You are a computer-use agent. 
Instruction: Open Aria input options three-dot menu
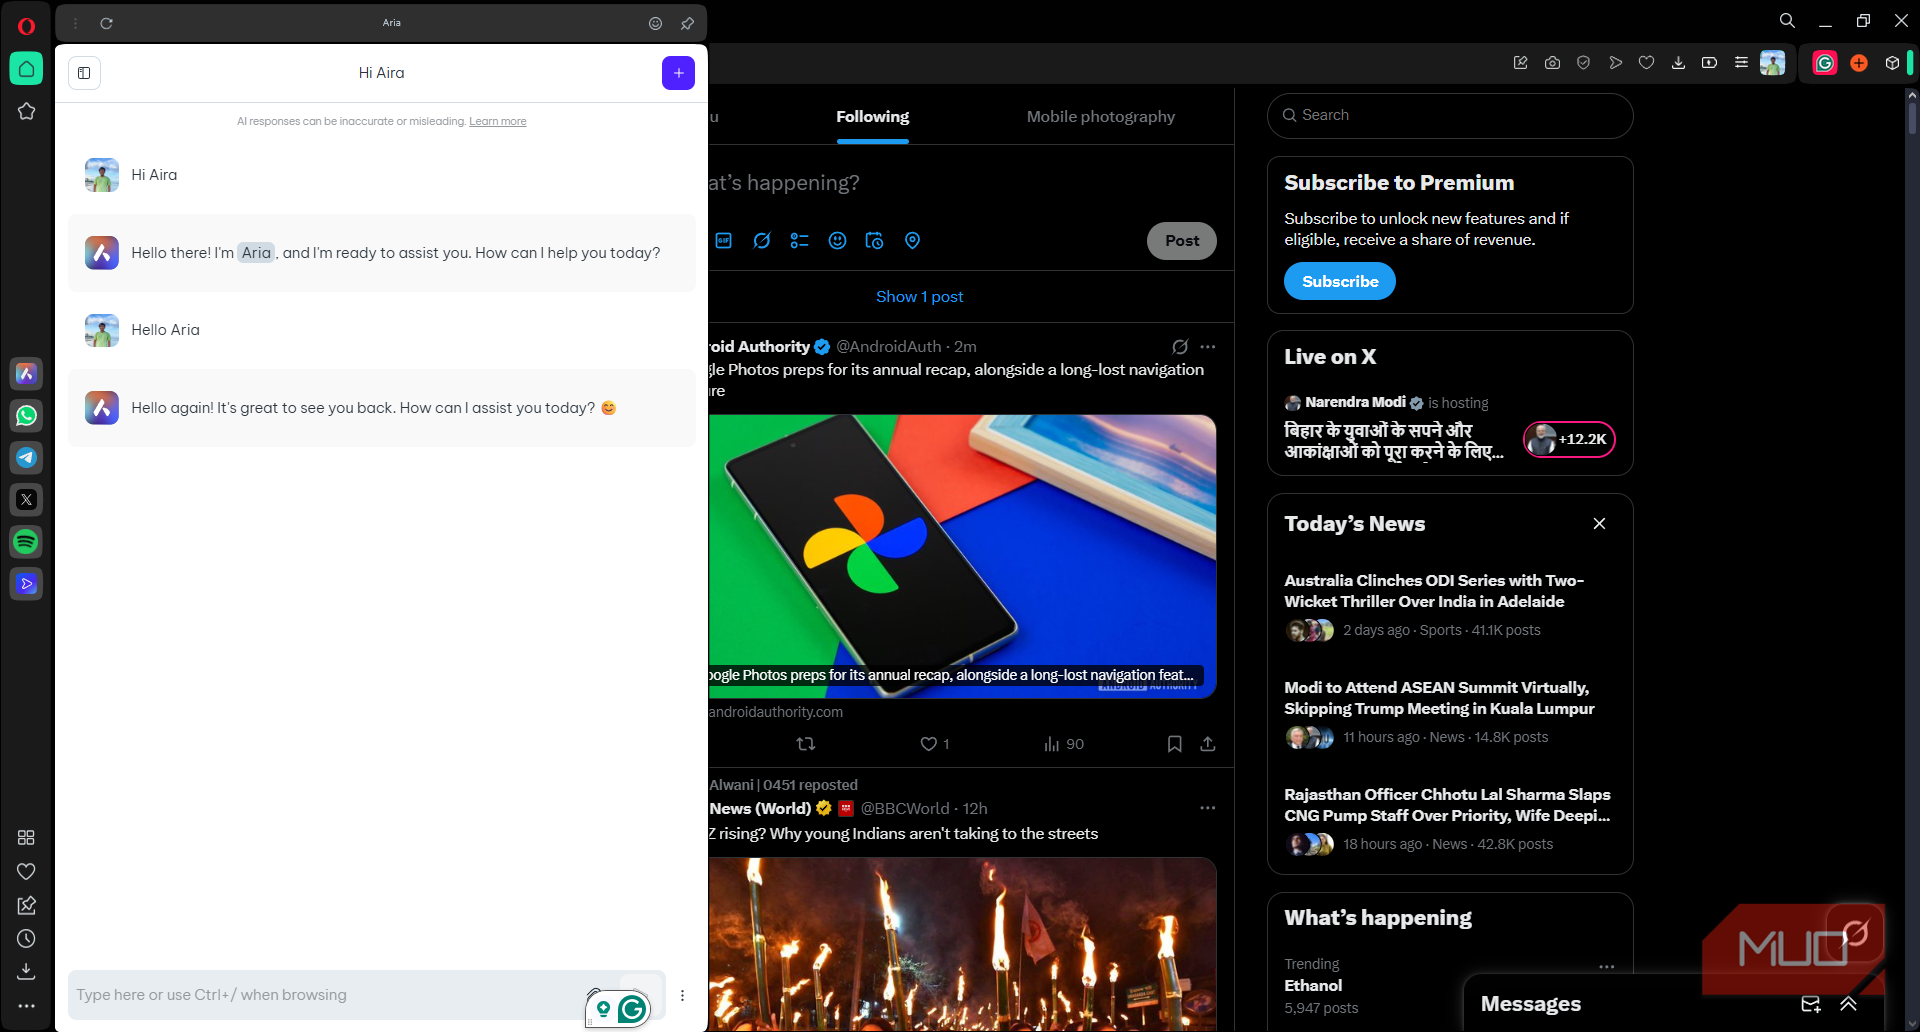tap(682, 995)
